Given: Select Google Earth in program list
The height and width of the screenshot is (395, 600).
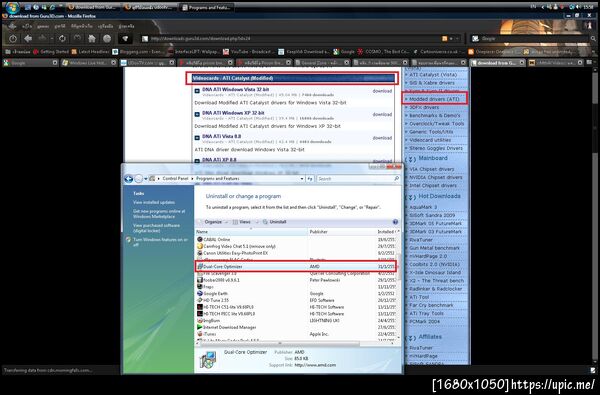Looking at the screenshot, I should pyautogui.click(x=296, y=294).
